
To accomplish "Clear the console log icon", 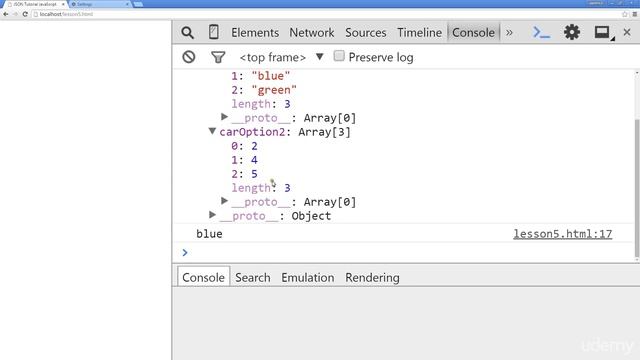I will pyautogui.click(x=189, y=57).
